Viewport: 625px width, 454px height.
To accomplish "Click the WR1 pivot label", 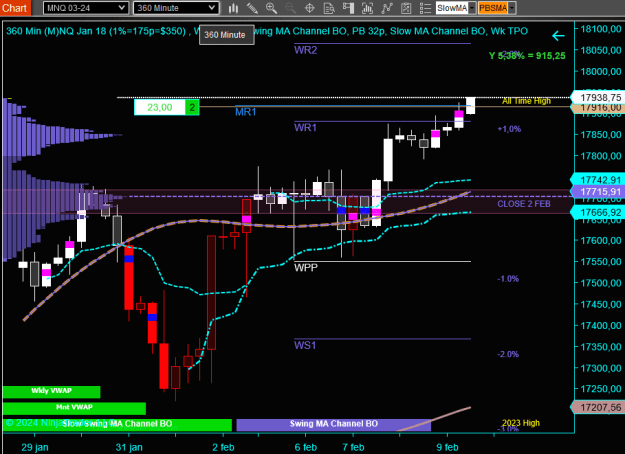I will point(305,128).
